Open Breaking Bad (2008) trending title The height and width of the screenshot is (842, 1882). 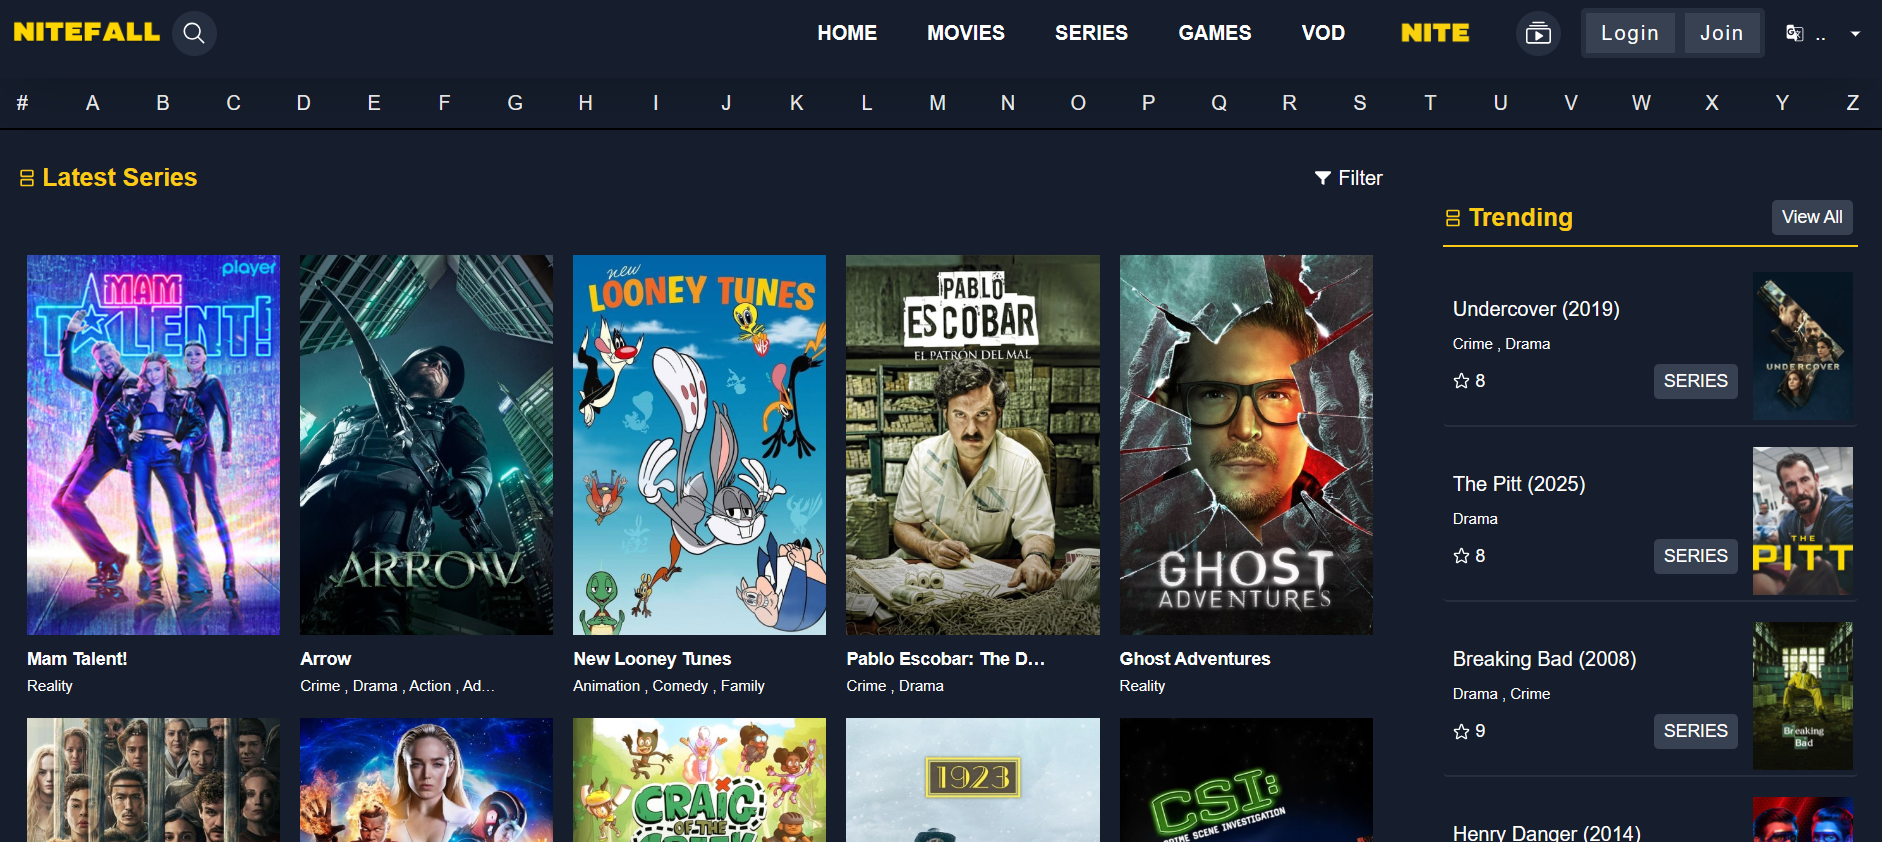point(1544,659)
